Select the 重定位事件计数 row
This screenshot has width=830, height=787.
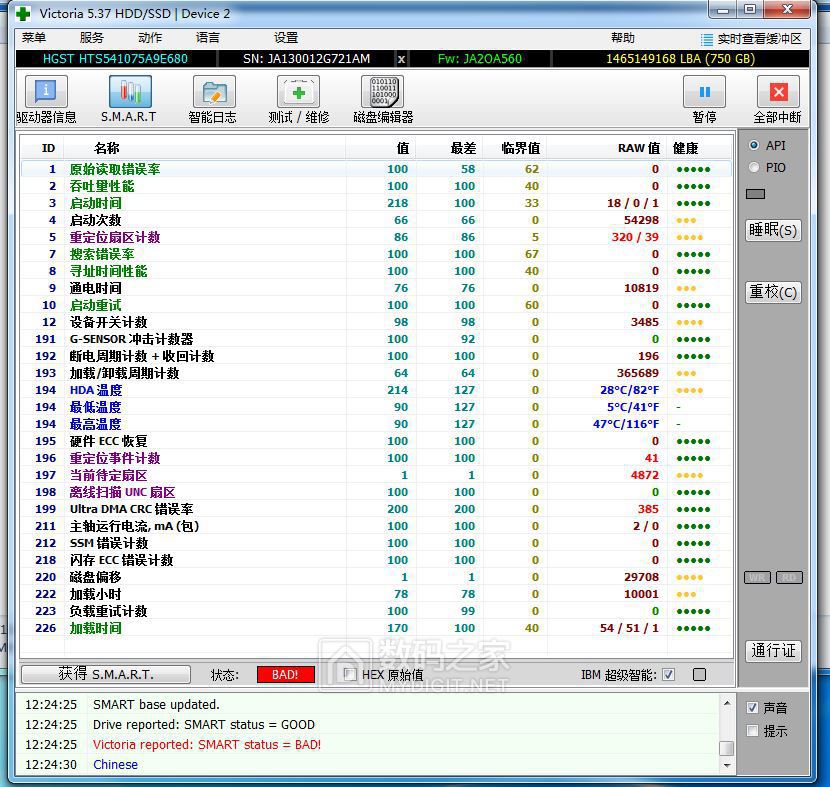tap(376, 458)
